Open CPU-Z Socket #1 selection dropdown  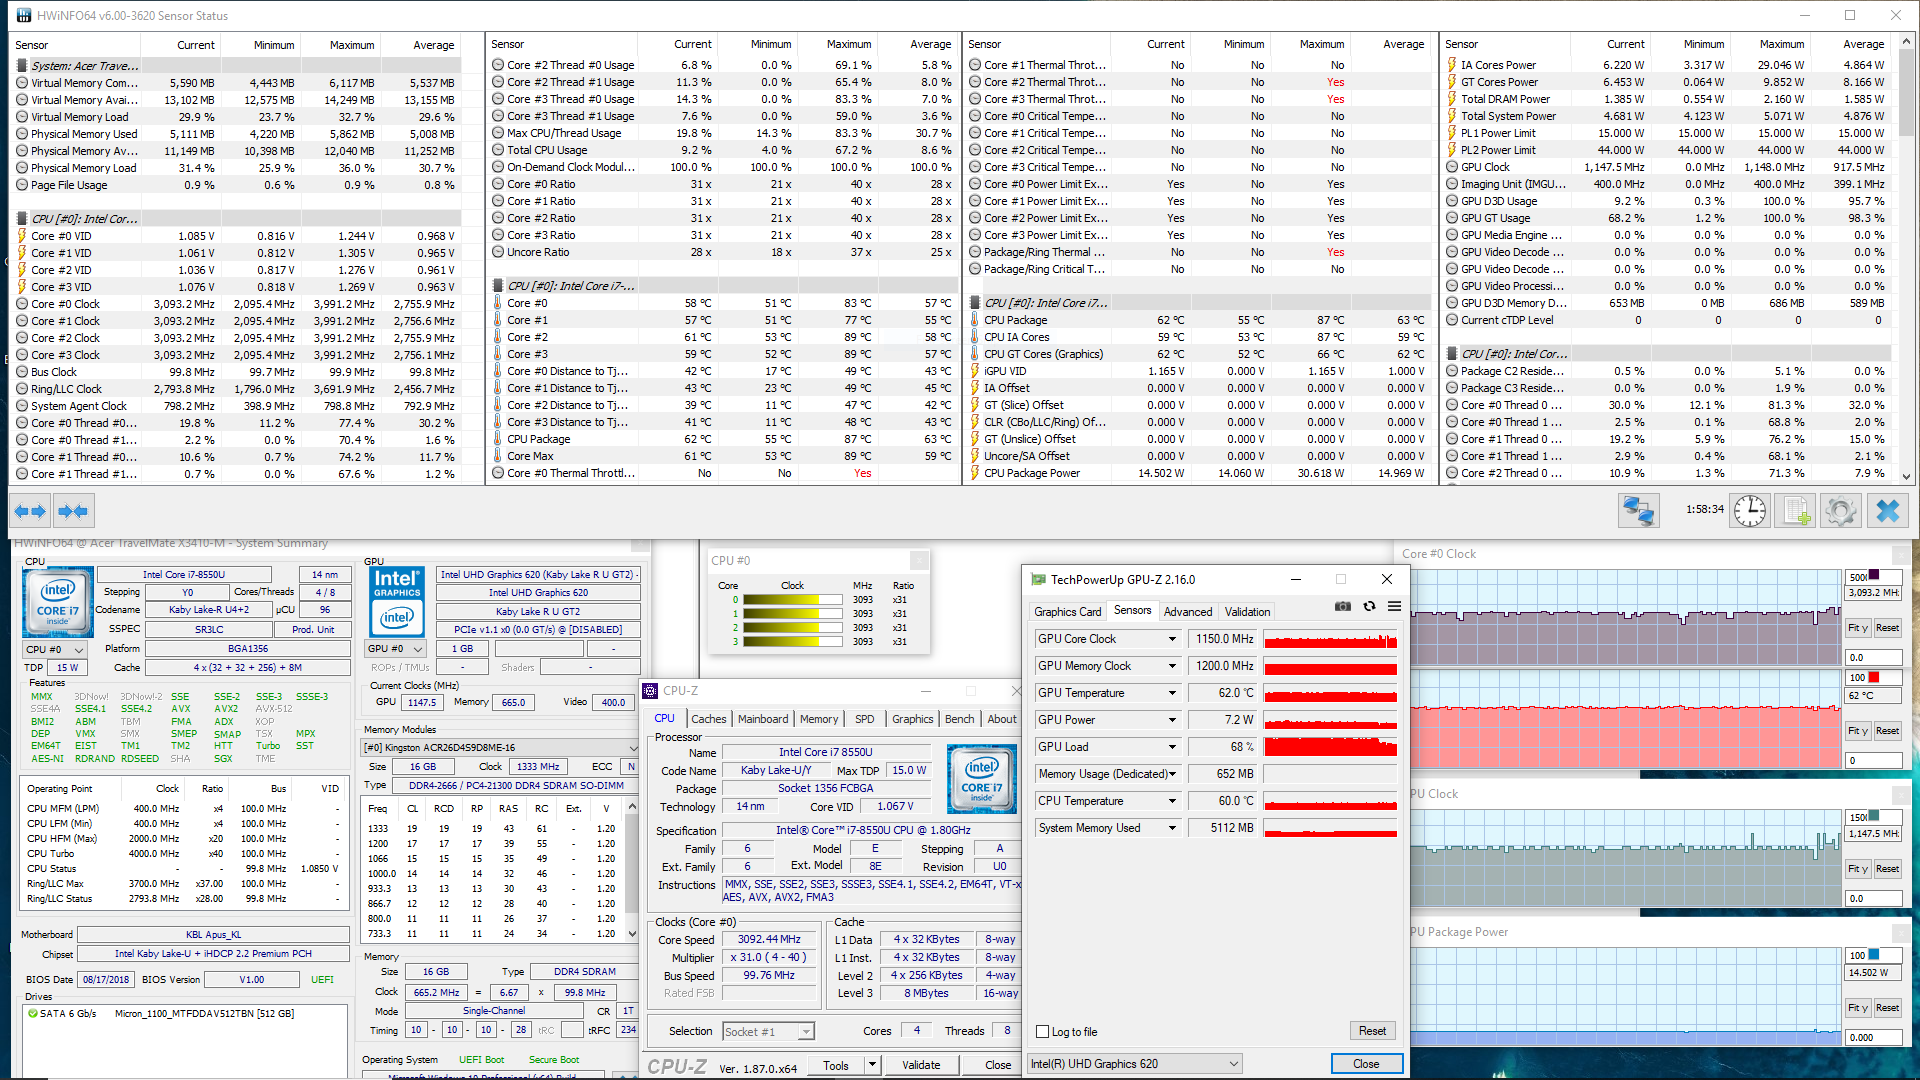[x=767, y=1032]
